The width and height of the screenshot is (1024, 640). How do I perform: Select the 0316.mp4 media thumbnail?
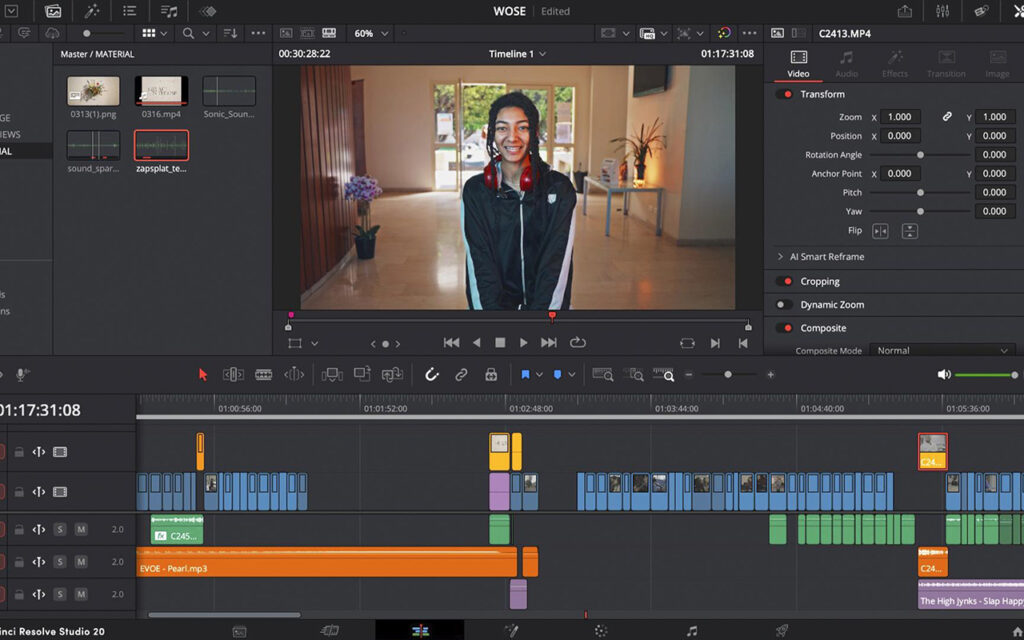(161, 91)
